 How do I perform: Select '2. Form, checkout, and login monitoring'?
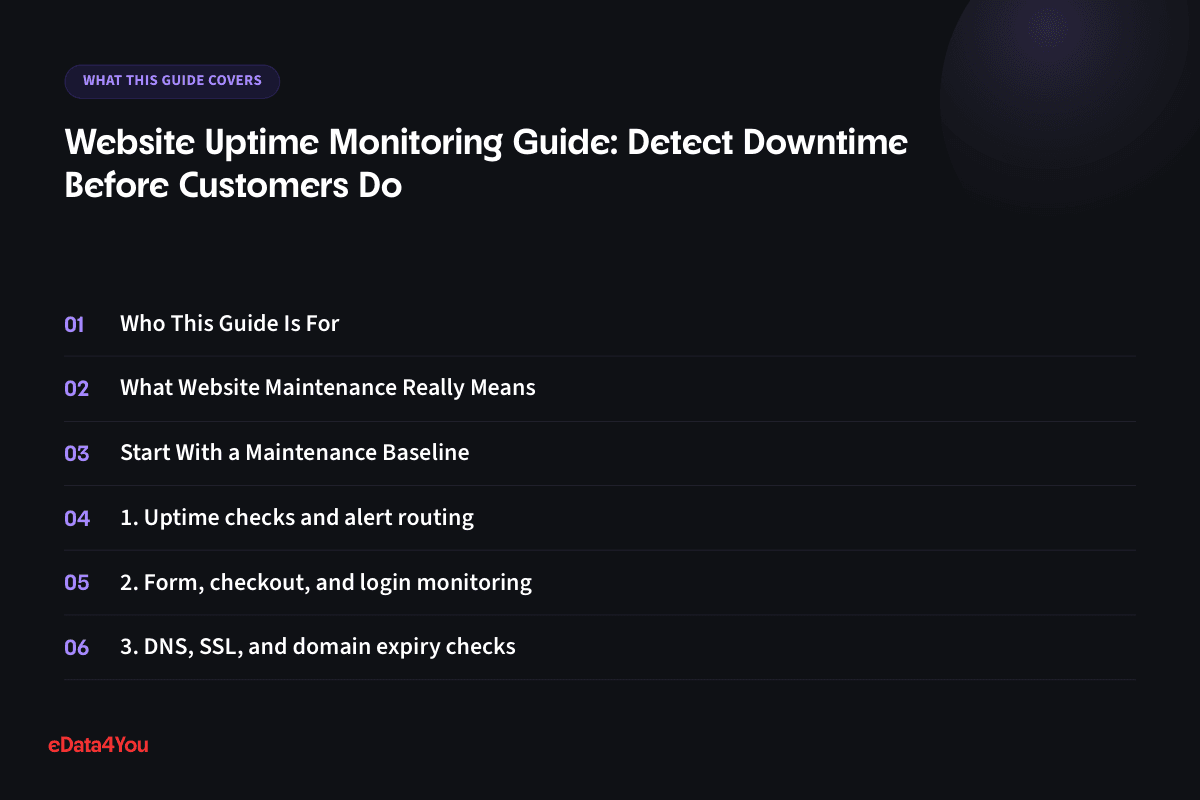pyautogui.click(x=326, y=582)
